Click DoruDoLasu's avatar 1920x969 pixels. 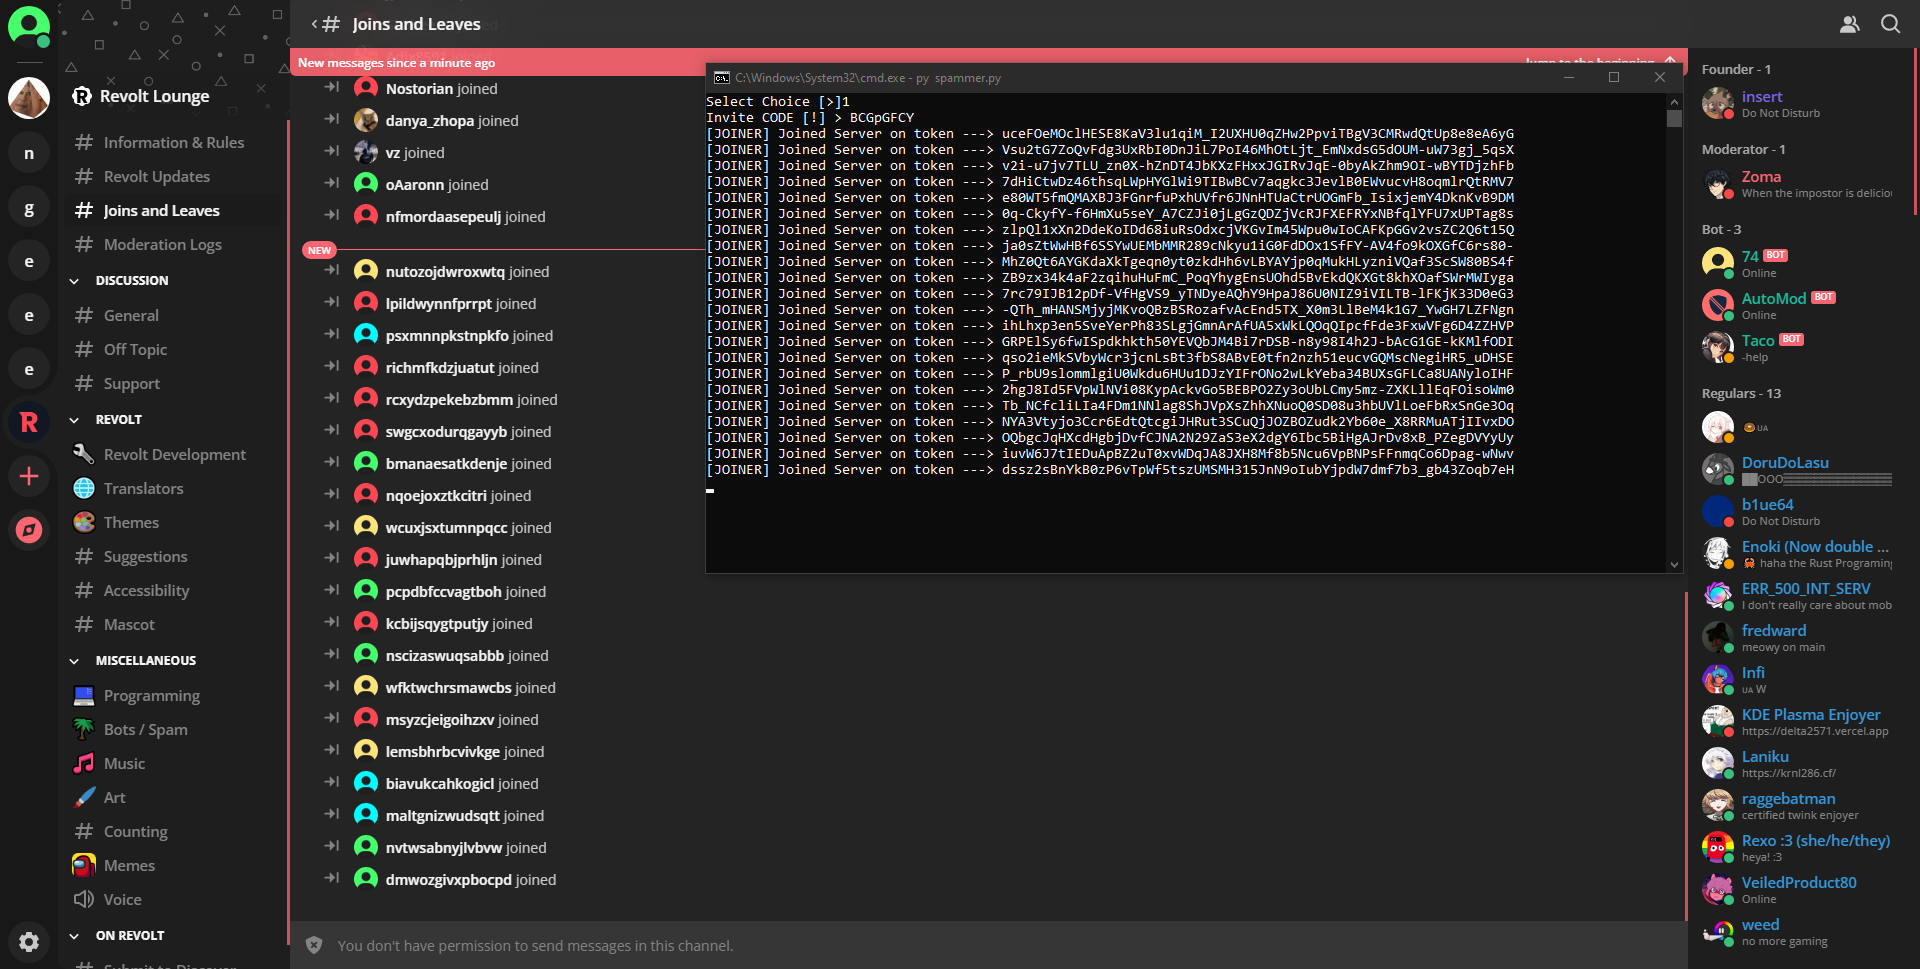click(1717, 469)
